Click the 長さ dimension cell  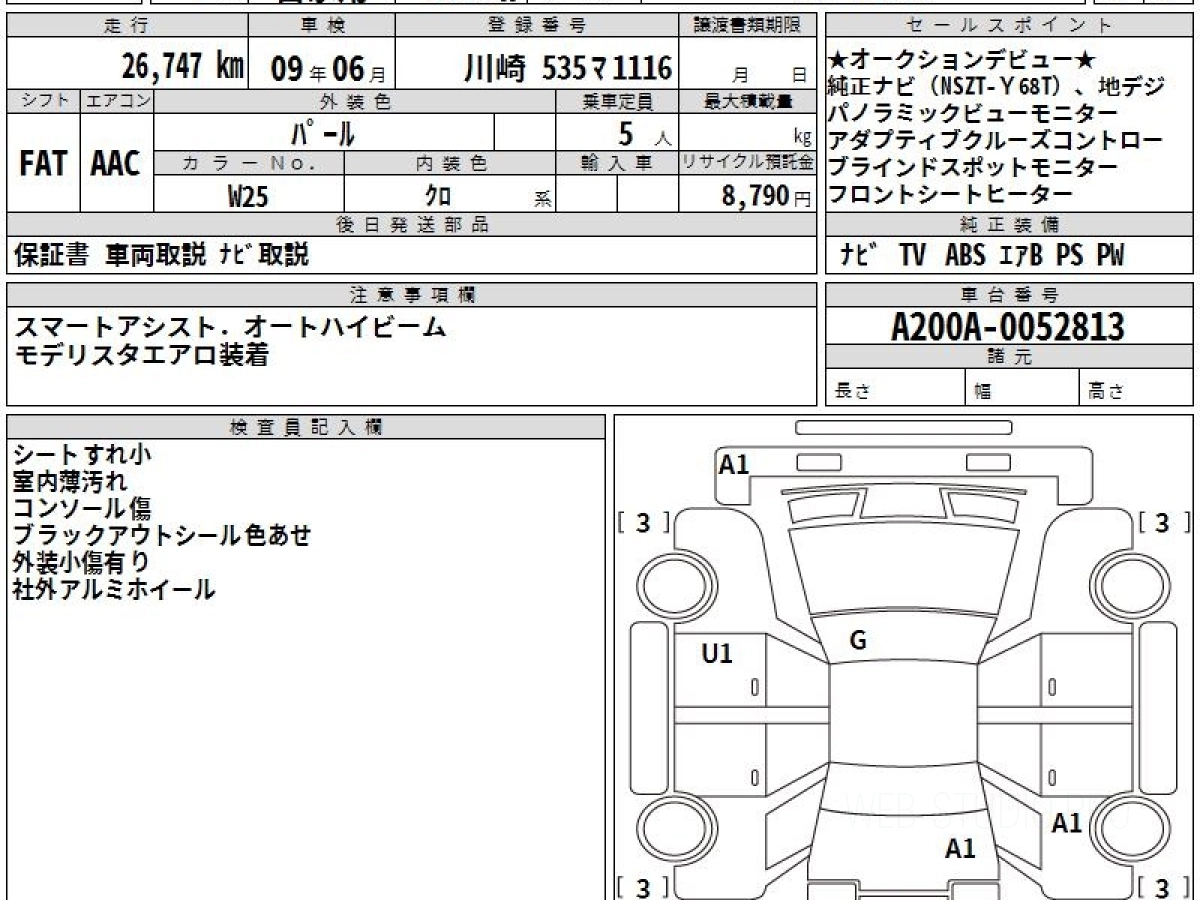click(895, 388)
